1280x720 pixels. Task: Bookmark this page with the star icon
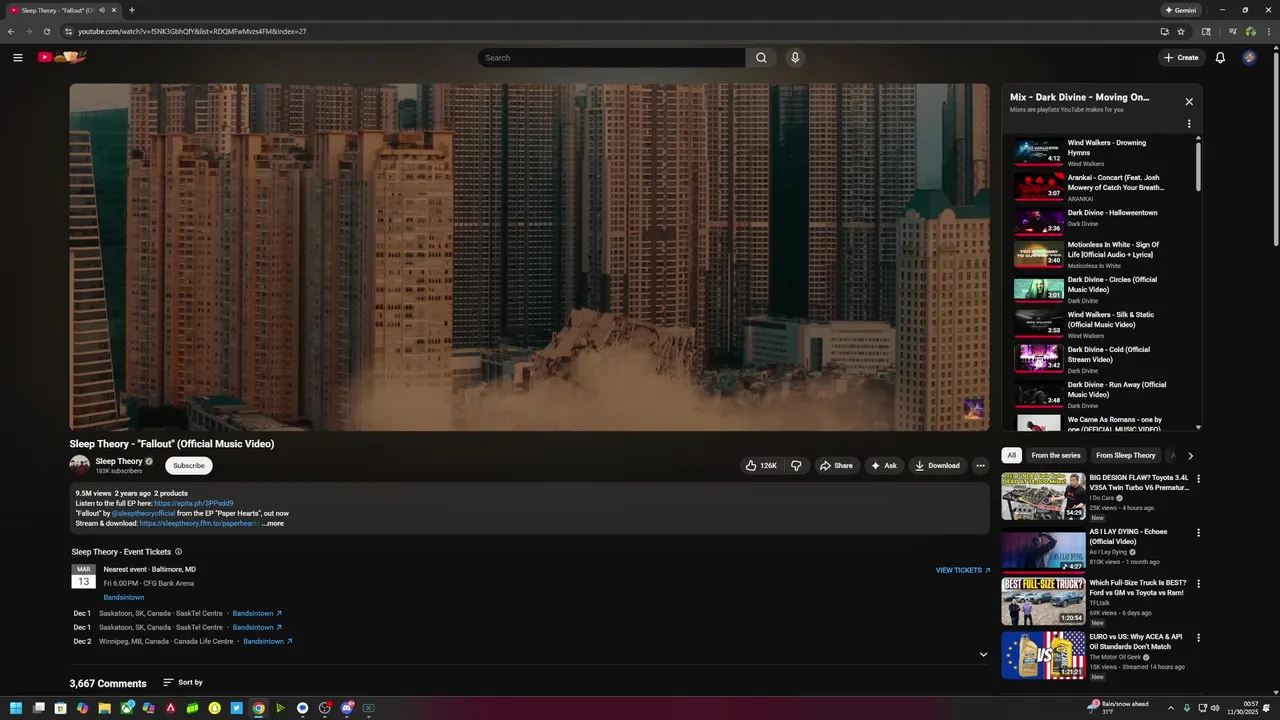(1181, 31)
